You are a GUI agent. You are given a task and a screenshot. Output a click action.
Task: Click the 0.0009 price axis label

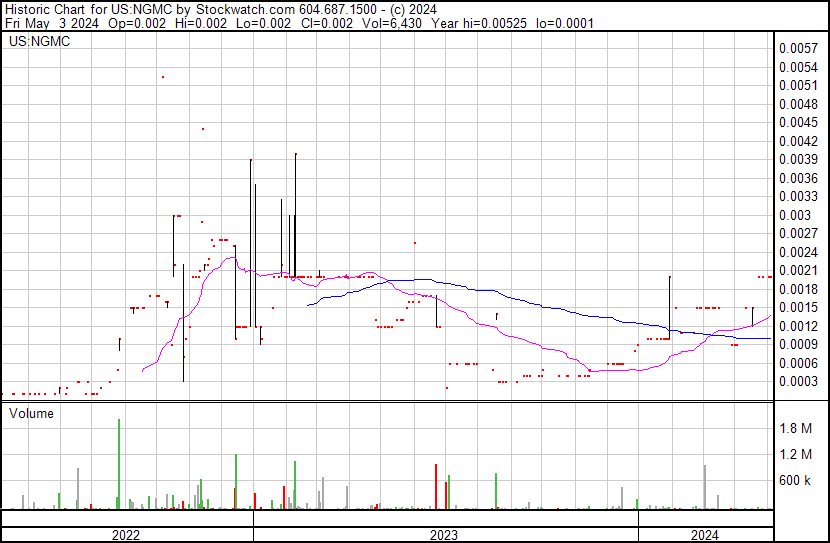798,345
